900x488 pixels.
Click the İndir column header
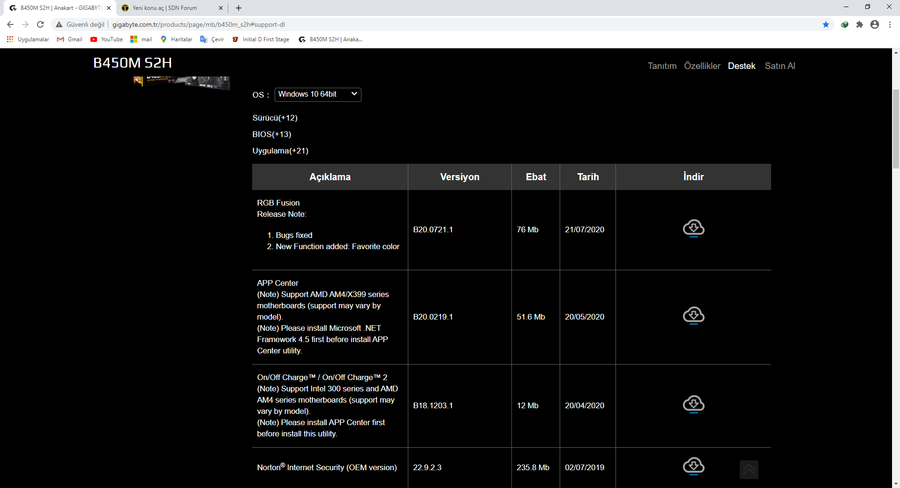[693, 177]
